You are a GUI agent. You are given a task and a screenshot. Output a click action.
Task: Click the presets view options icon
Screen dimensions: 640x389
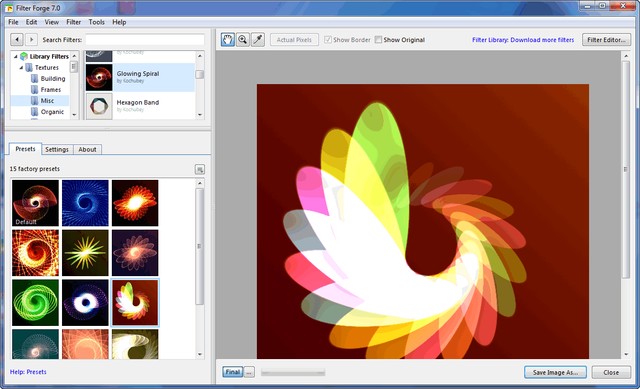tap(200, 169)
